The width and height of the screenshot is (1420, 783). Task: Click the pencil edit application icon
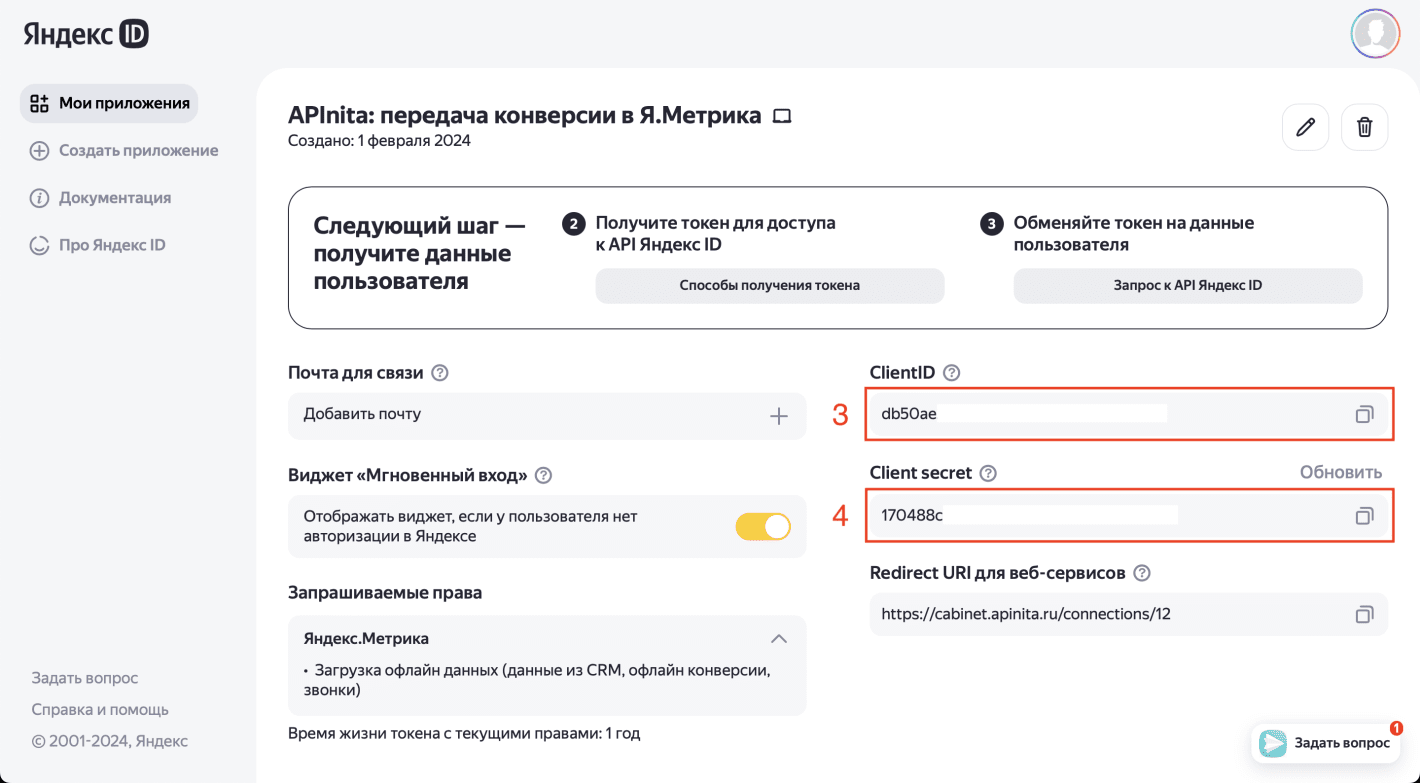pyautogui.click(x=1305, y=127)
